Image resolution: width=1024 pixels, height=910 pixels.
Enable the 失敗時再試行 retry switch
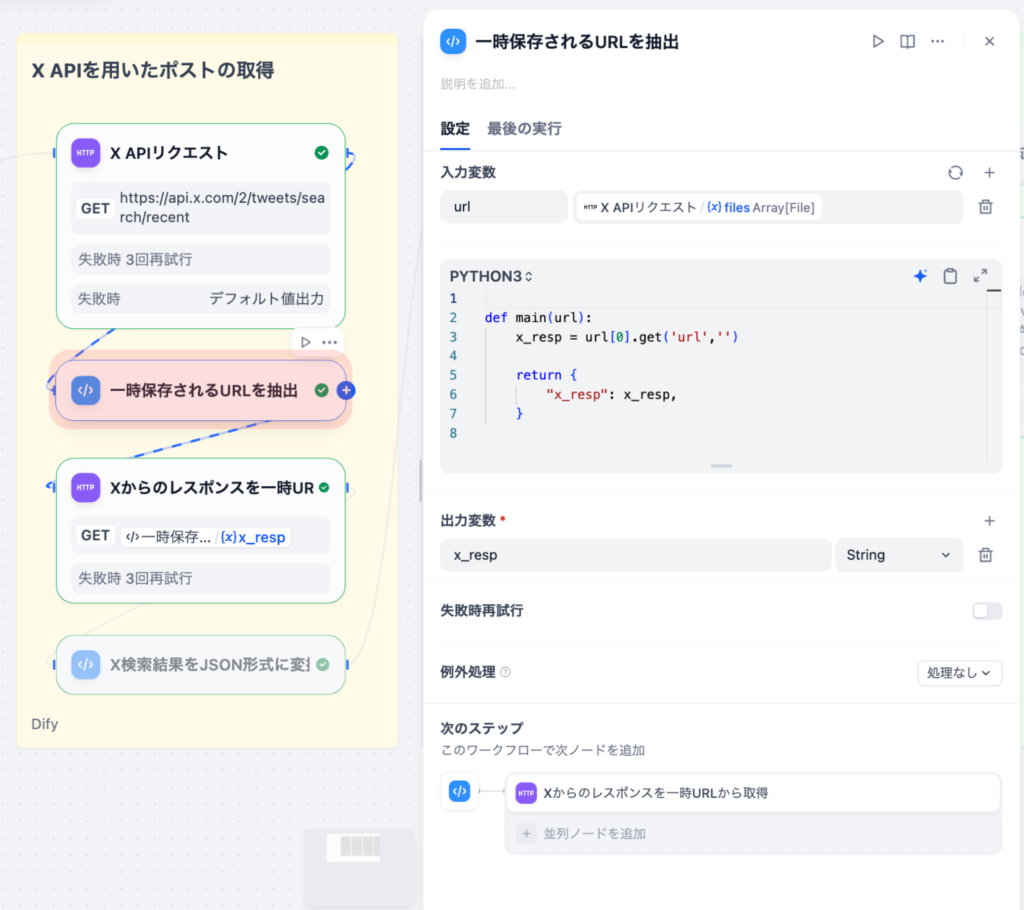986,610
